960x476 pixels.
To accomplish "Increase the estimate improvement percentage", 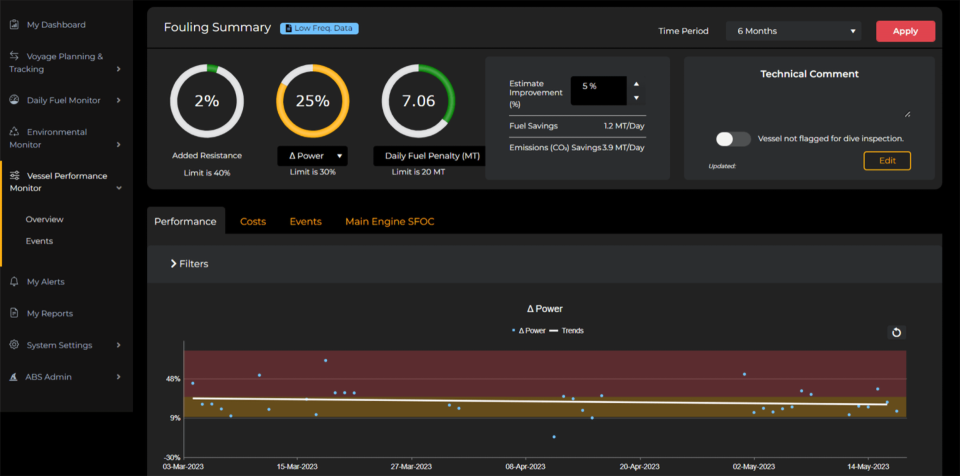I will (636, 84).
